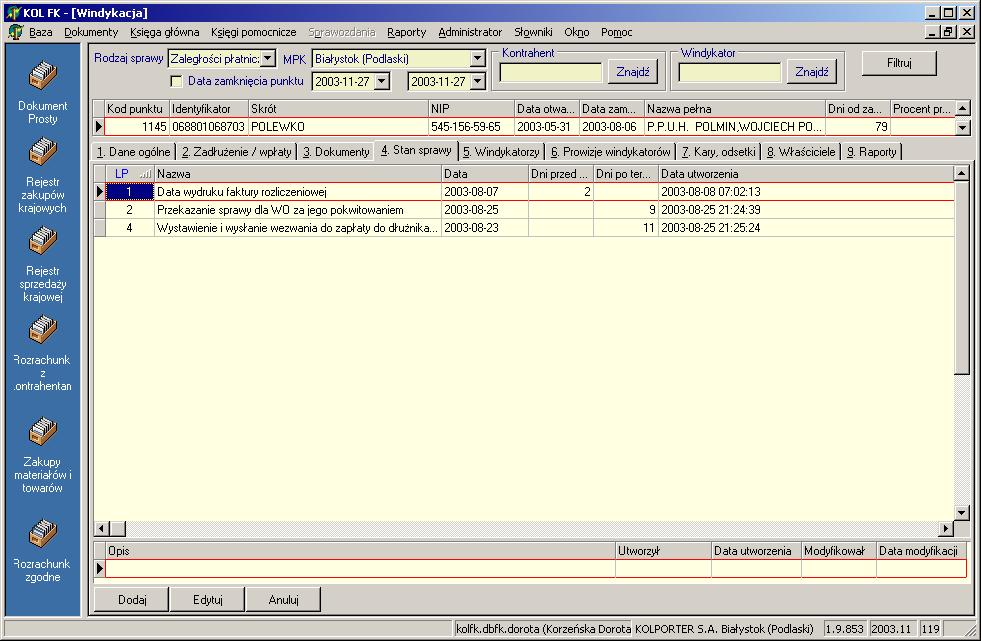Switch to 8. Właściciele tab
Screen dimensions: 981x641
801,152
